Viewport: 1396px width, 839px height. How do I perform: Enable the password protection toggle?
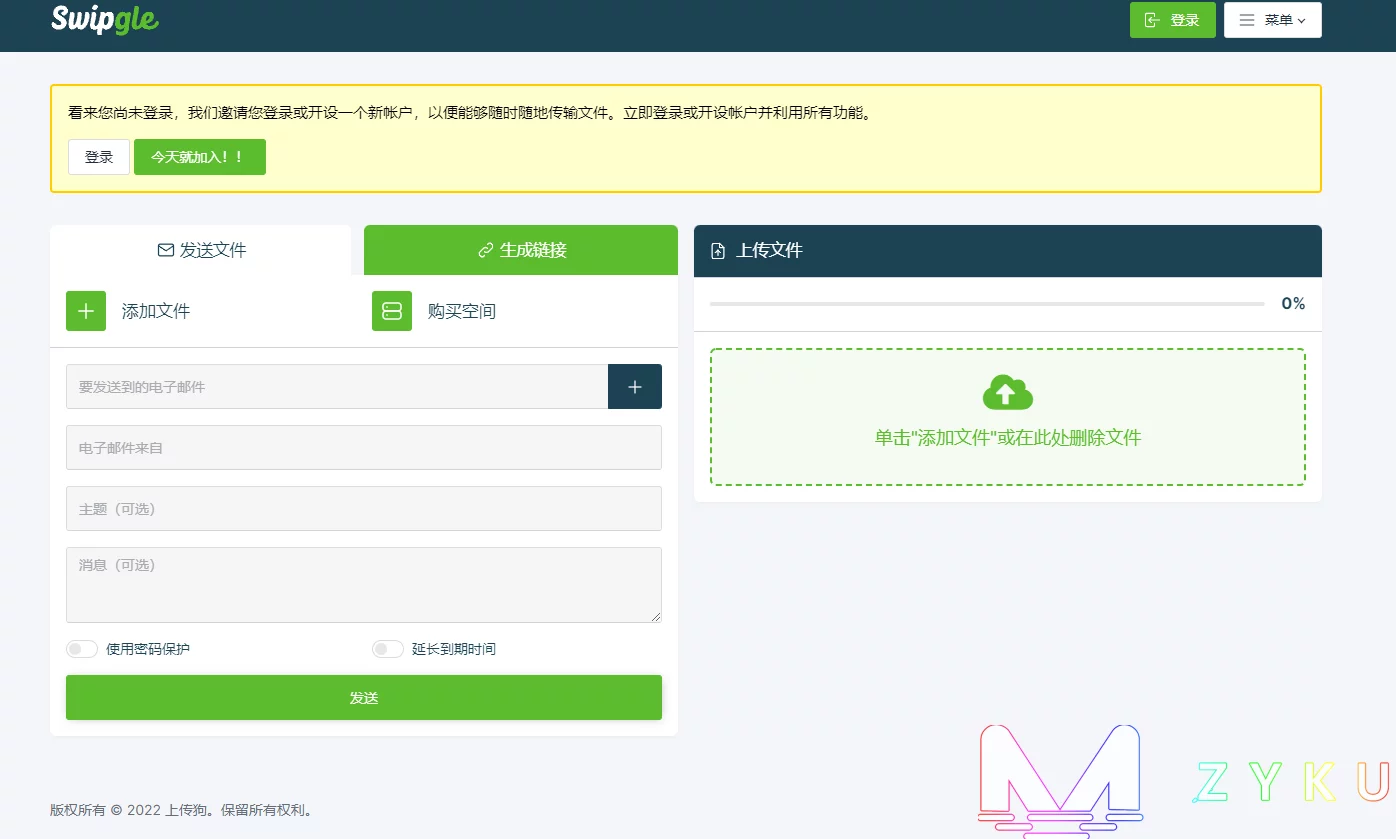pos(82,649)
